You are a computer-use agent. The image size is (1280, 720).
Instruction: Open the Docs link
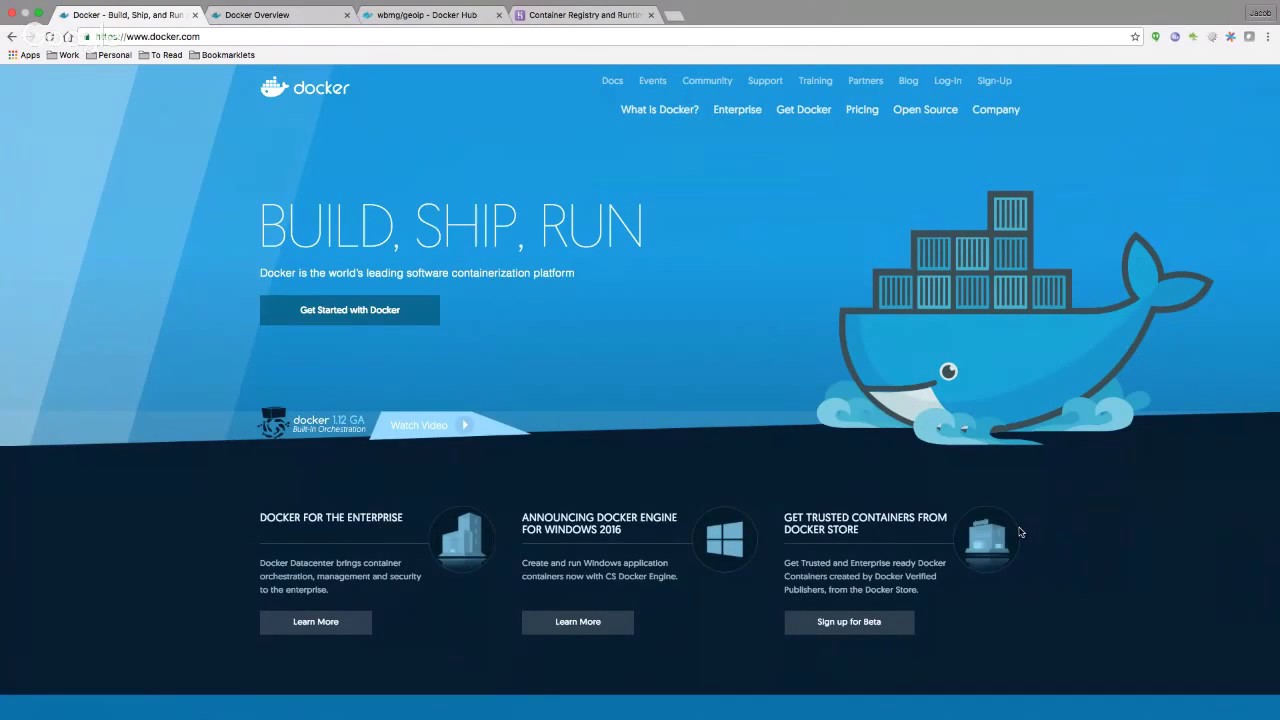[x=612, y=81]
